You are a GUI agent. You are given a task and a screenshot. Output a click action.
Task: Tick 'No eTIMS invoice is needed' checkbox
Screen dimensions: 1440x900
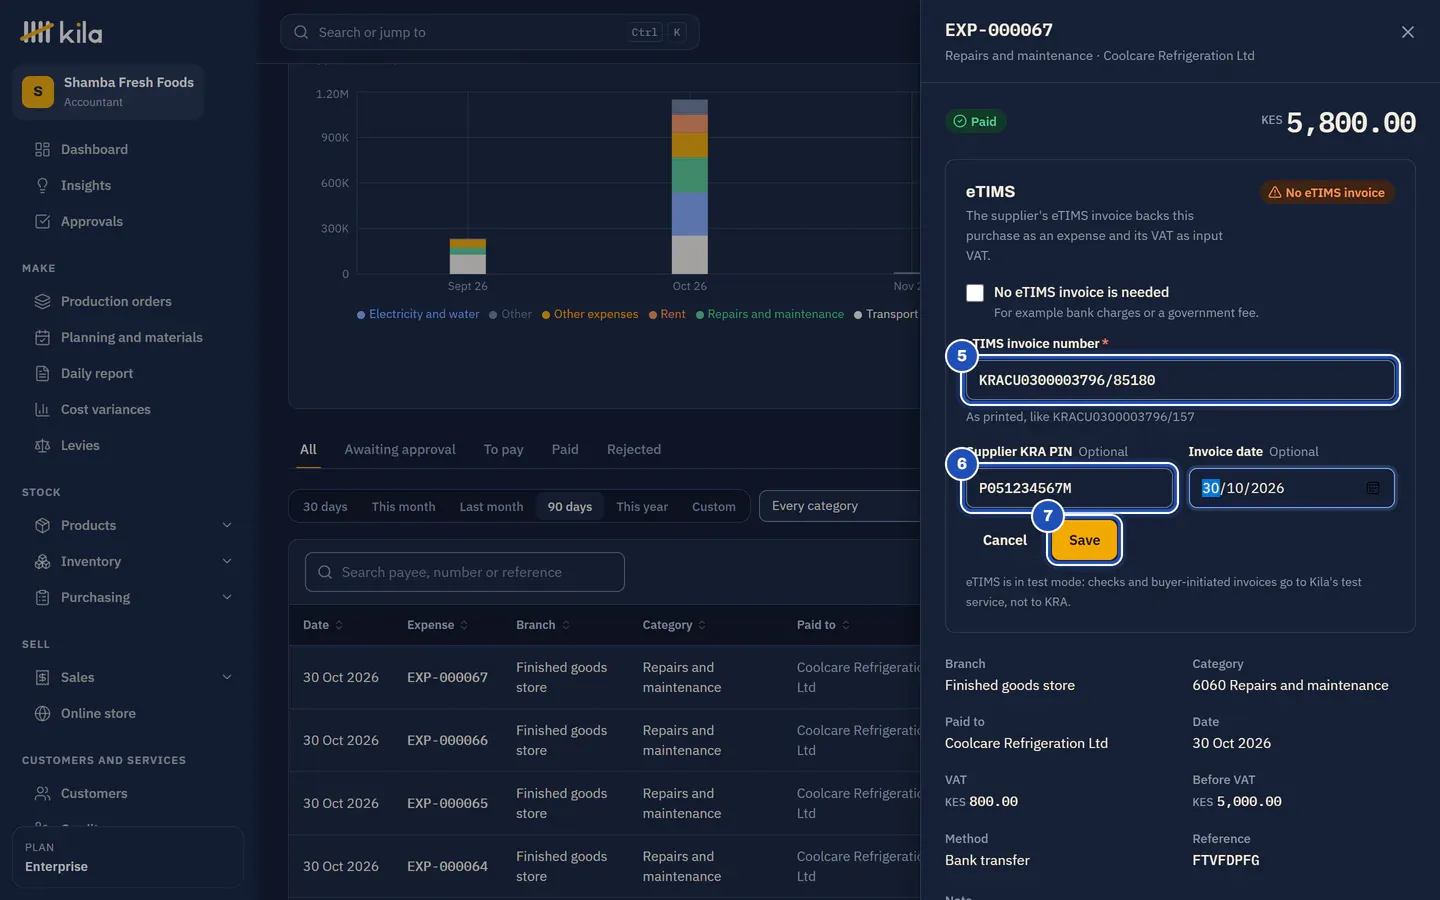[x=975, y=293]
